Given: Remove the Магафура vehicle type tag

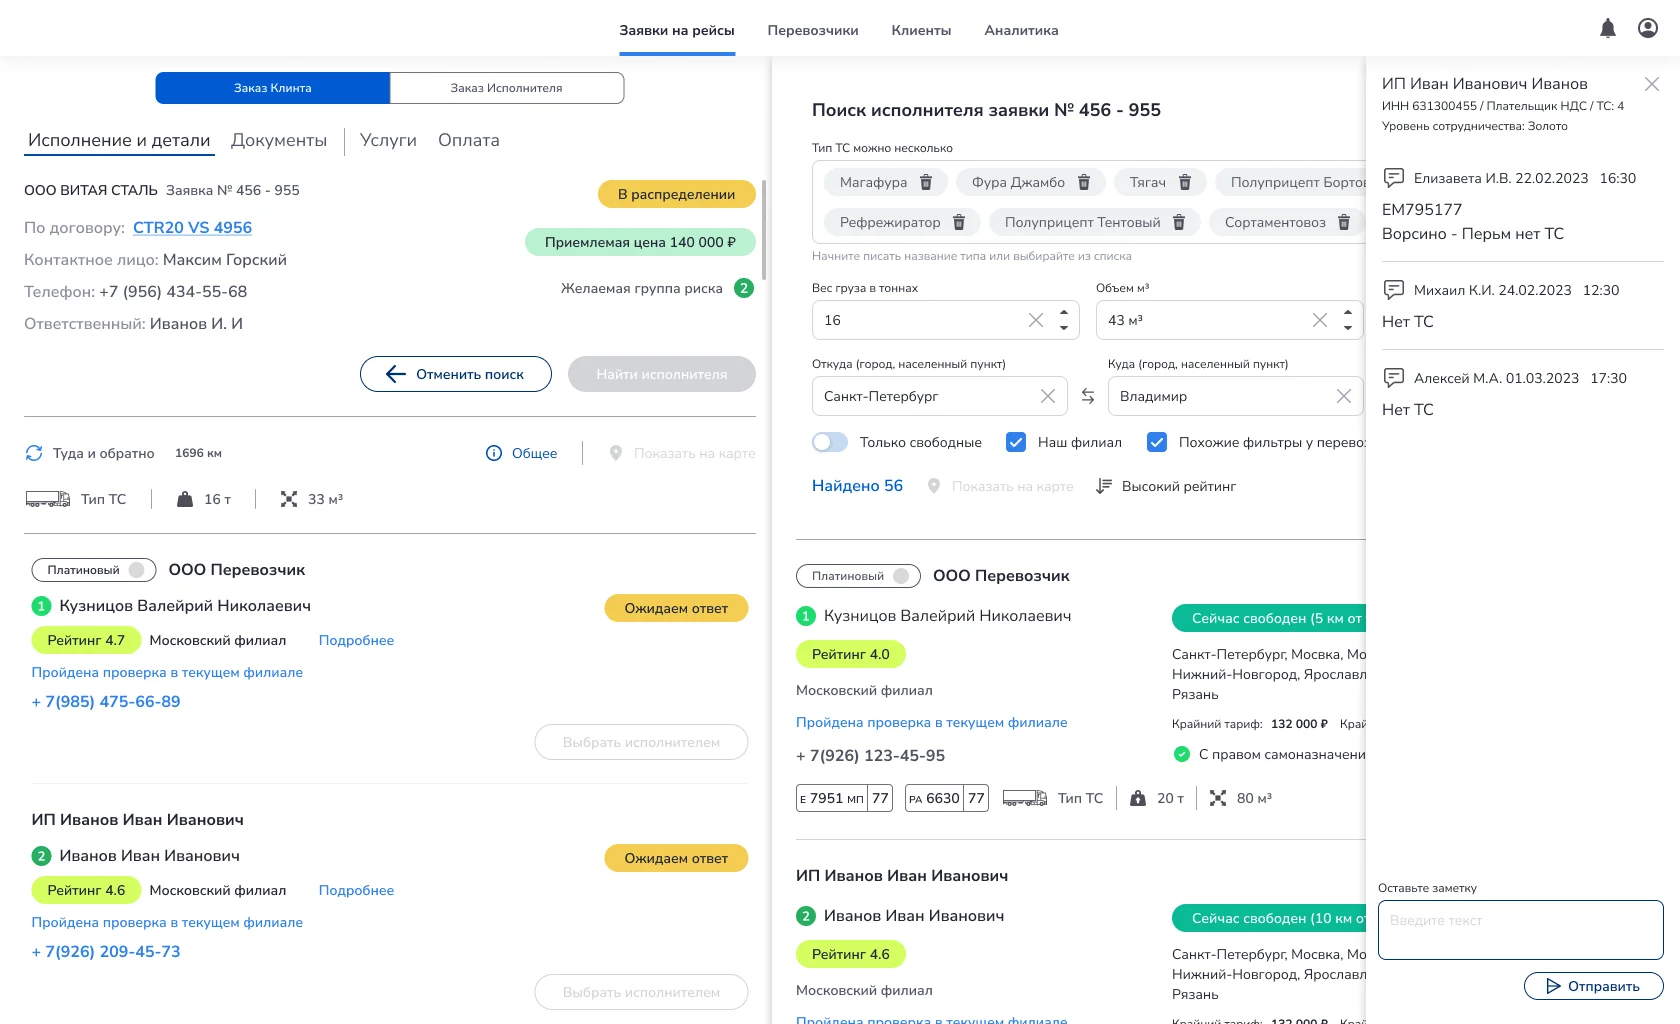Looking at the screenshot, I should (926, 182).
